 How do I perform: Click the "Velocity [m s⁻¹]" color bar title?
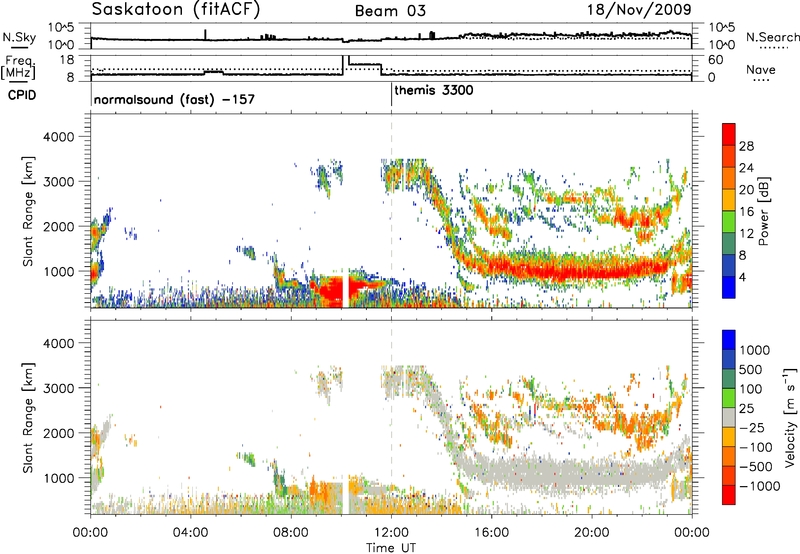[x=790, y=417]
